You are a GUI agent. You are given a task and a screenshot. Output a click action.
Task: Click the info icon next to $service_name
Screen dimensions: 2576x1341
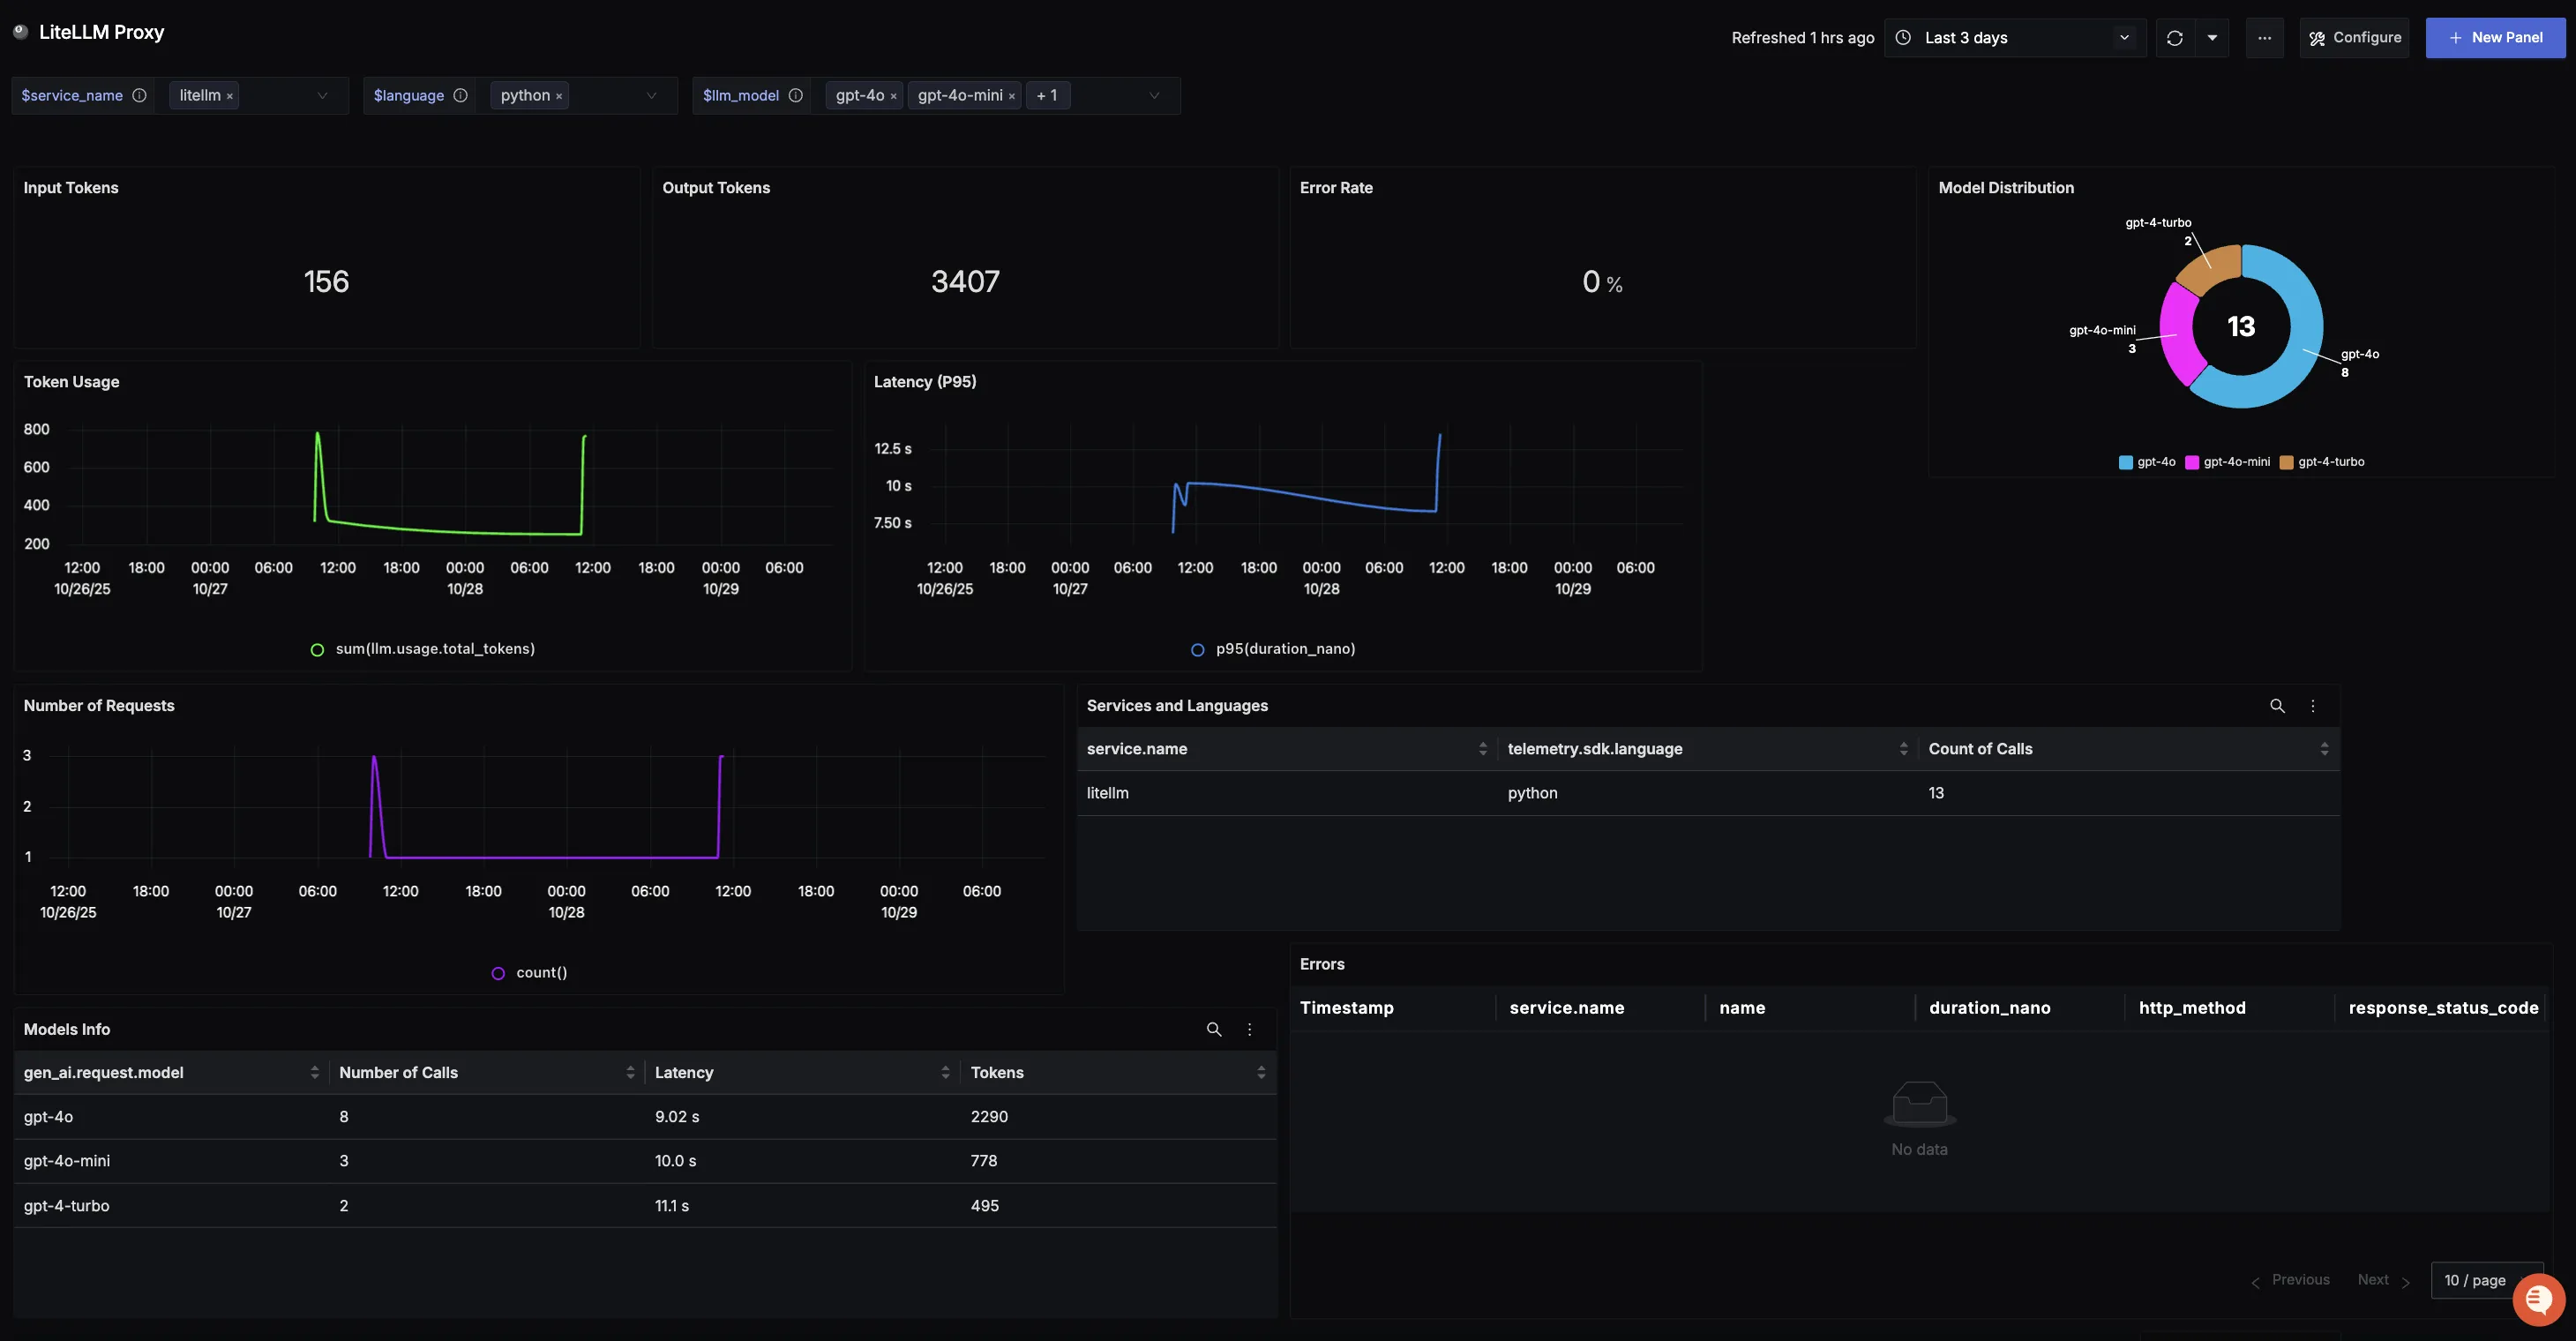(x=139, y=95)
